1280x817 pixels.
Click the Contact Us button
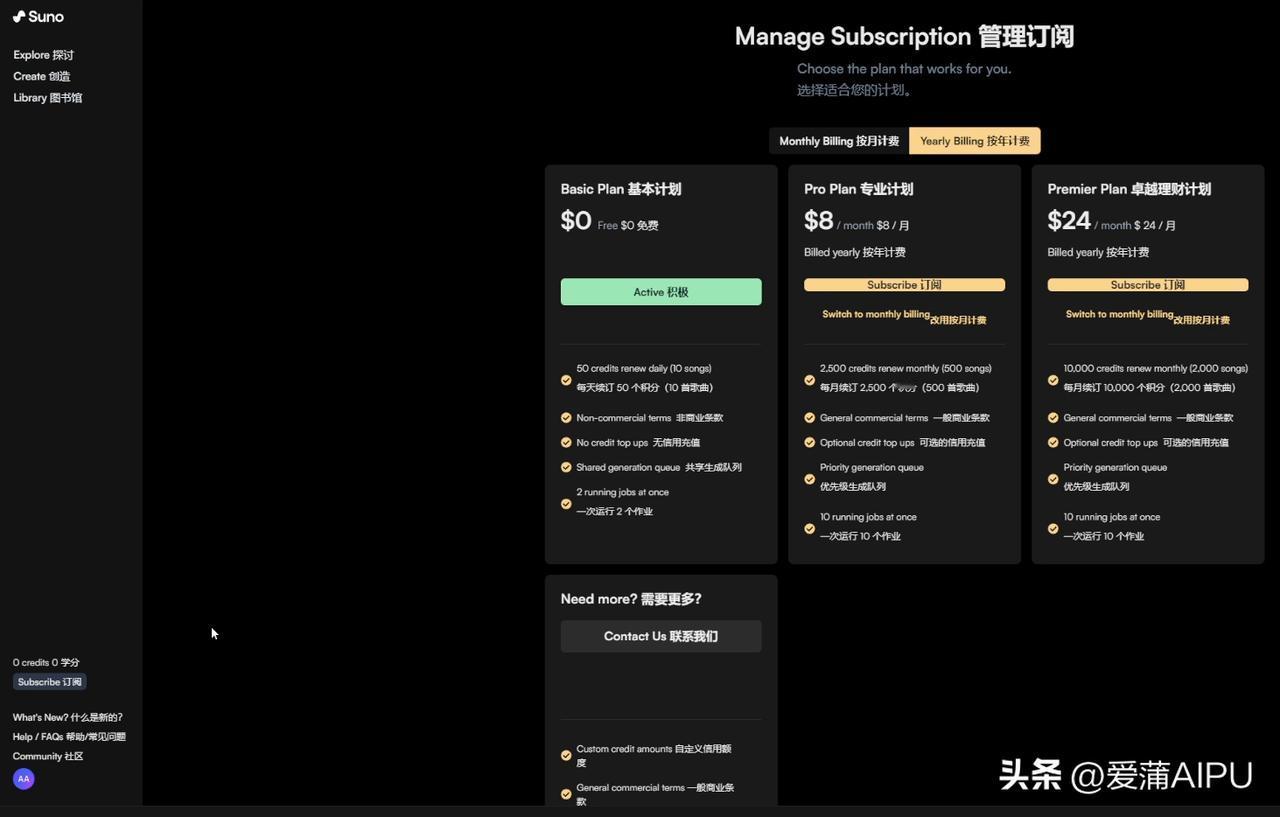[661, 636]
